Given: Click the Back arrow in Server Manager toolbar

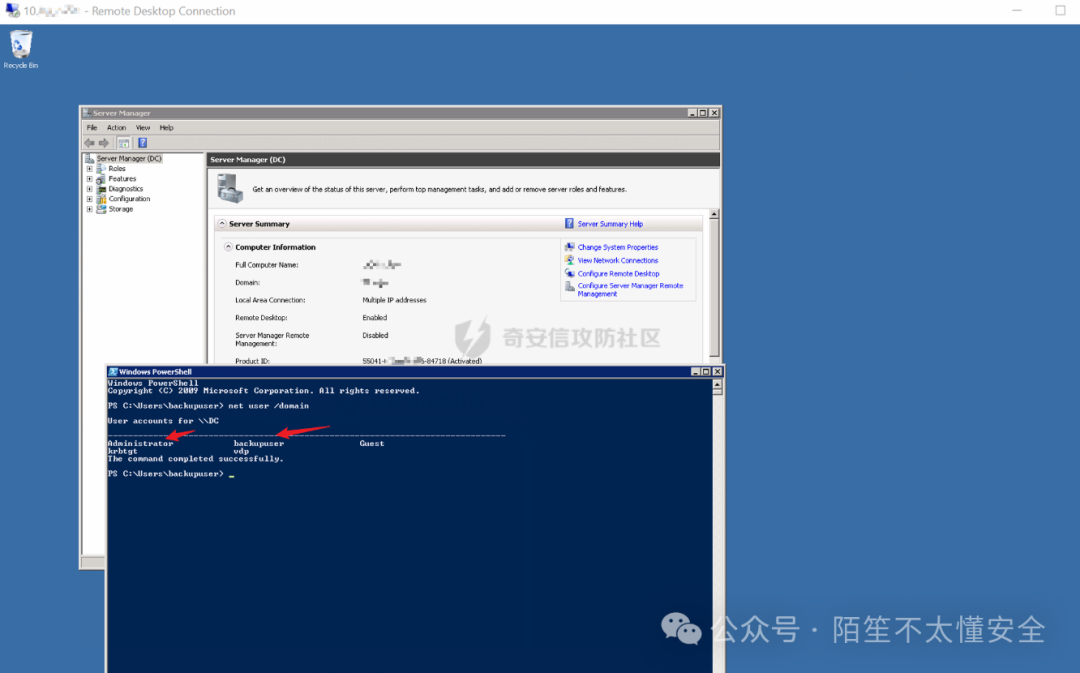Looking at the screenshot, I should click(90, 143).
